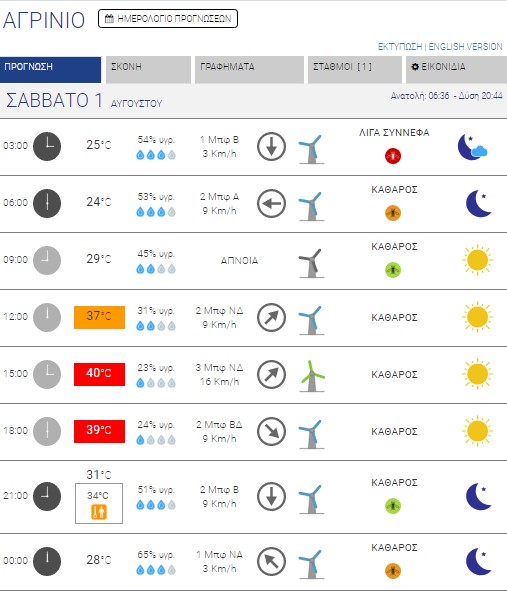The image size is (507, 591).
Task: Select the ΠΡΟΓΝΩΣΗ tab
Action: coord(51,69)
